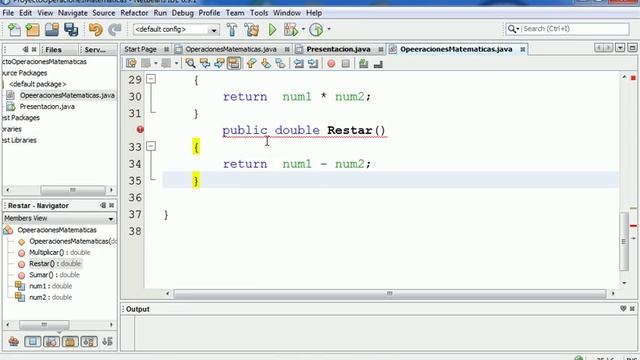The image size is (640, 360).
Task: Toggle Show Inherited Members in Navigator
Action: (13, 342)
